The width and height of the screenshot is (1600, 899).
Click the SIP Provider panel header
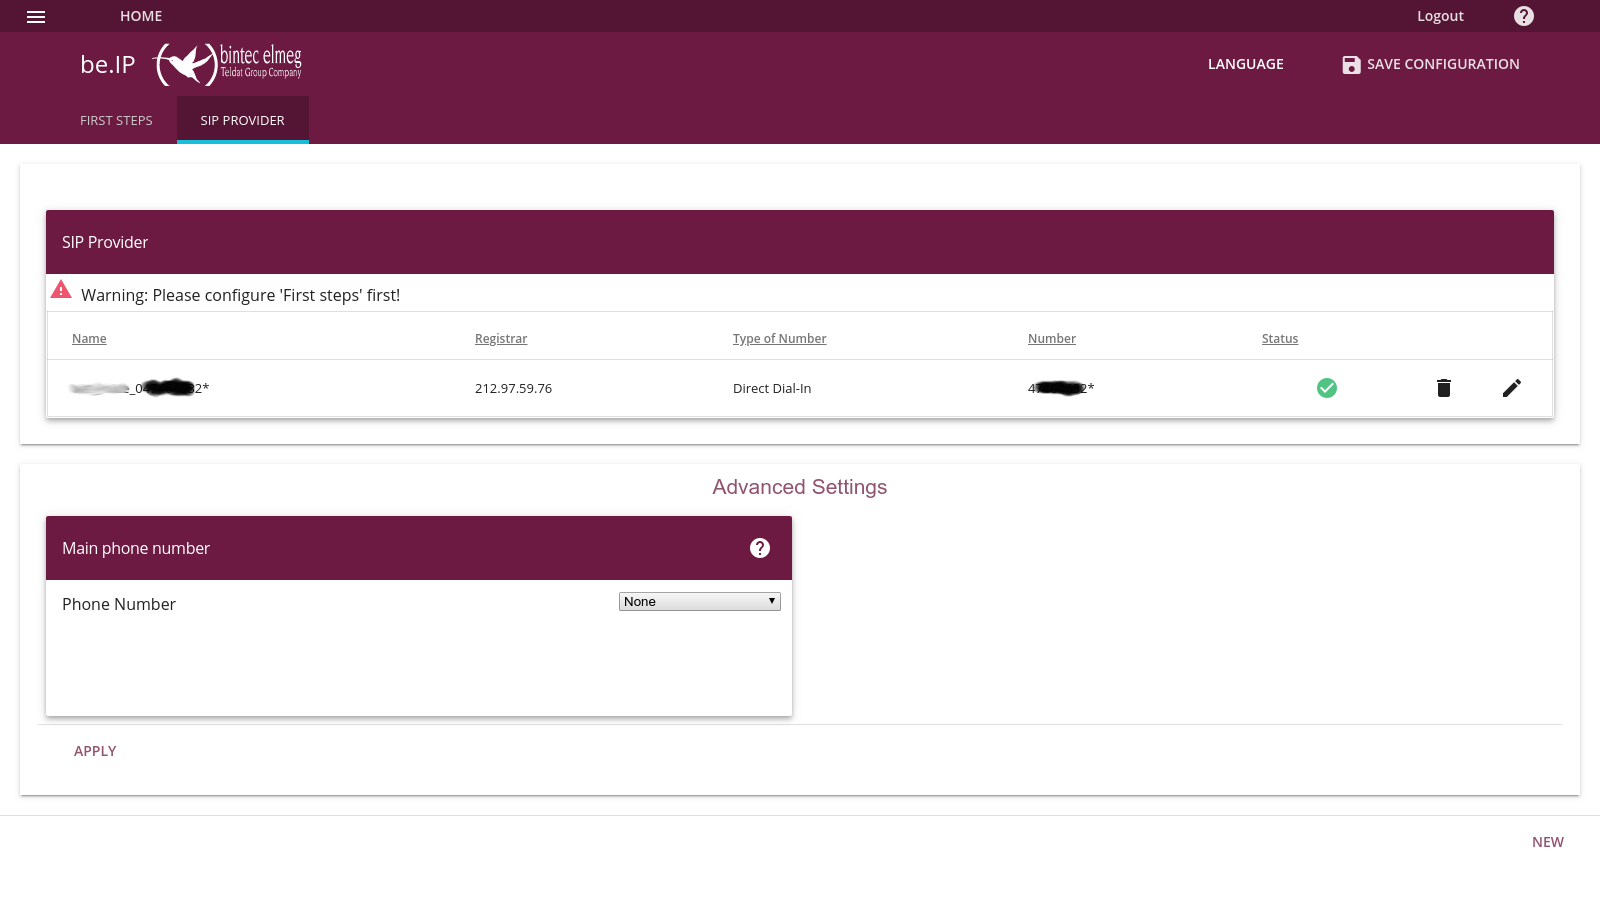coord(800,242)
